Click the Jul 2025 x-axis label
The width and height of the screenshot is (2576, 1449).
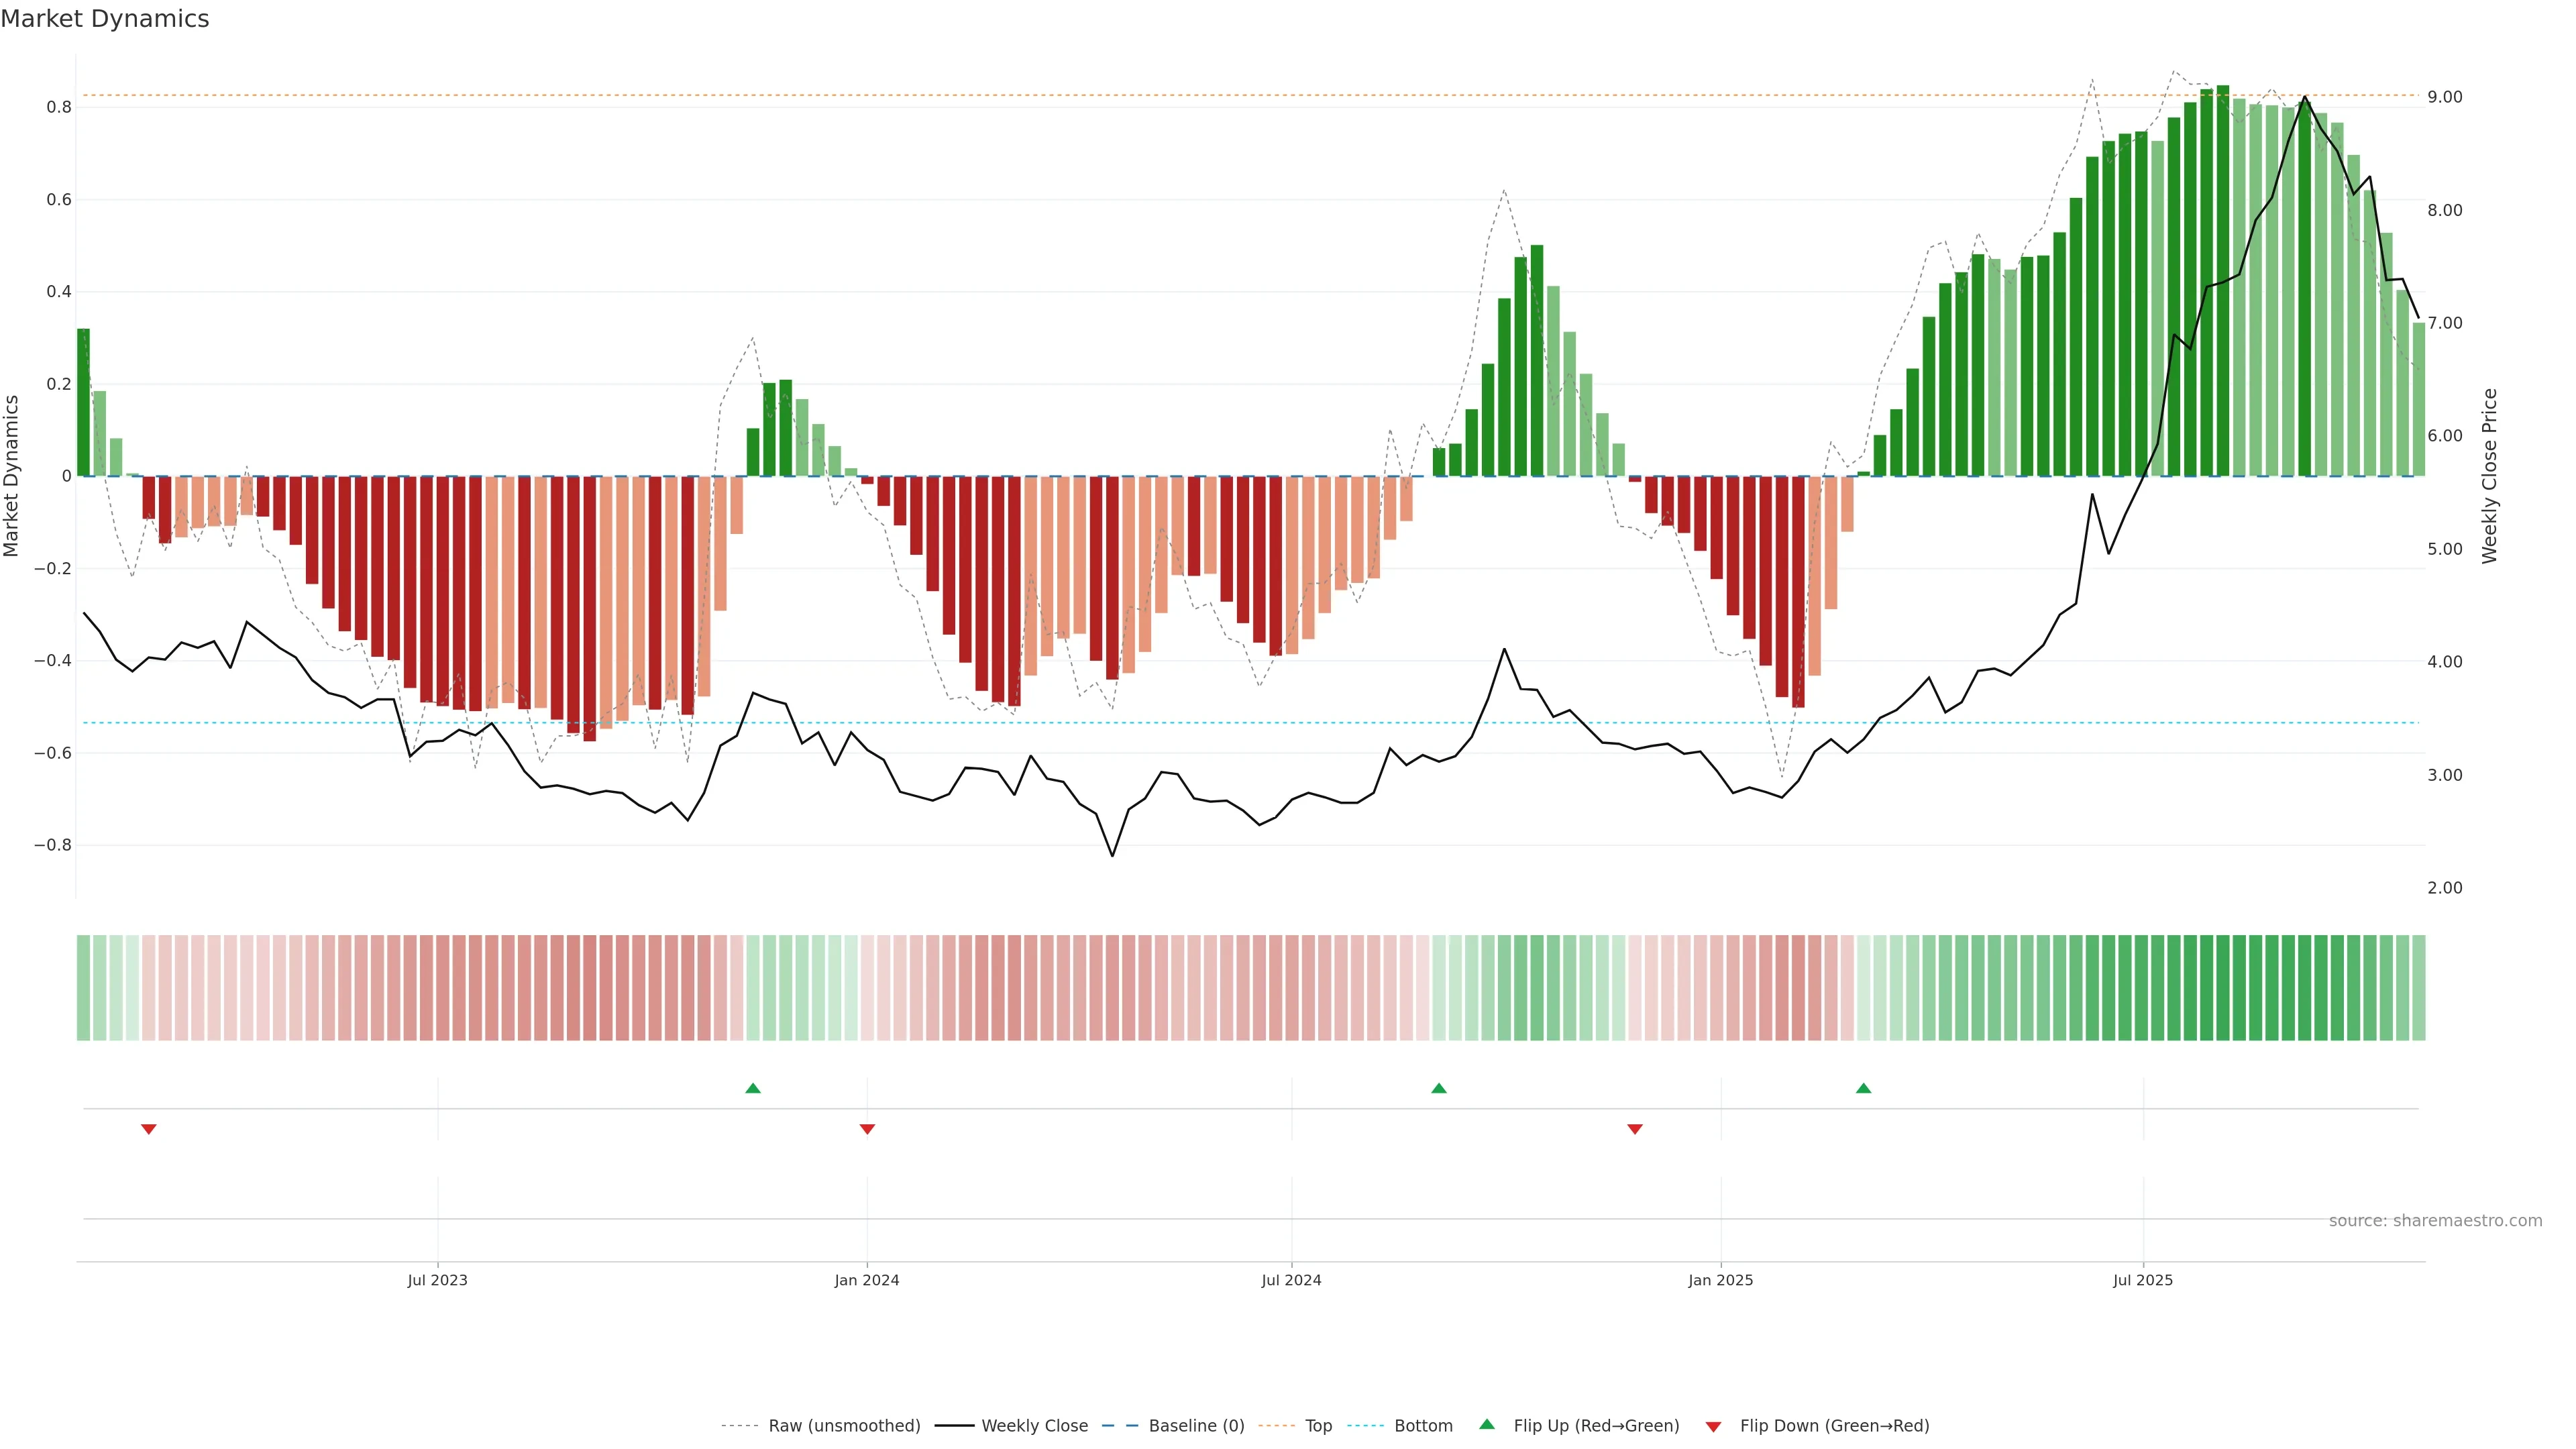point(2143,1280)
